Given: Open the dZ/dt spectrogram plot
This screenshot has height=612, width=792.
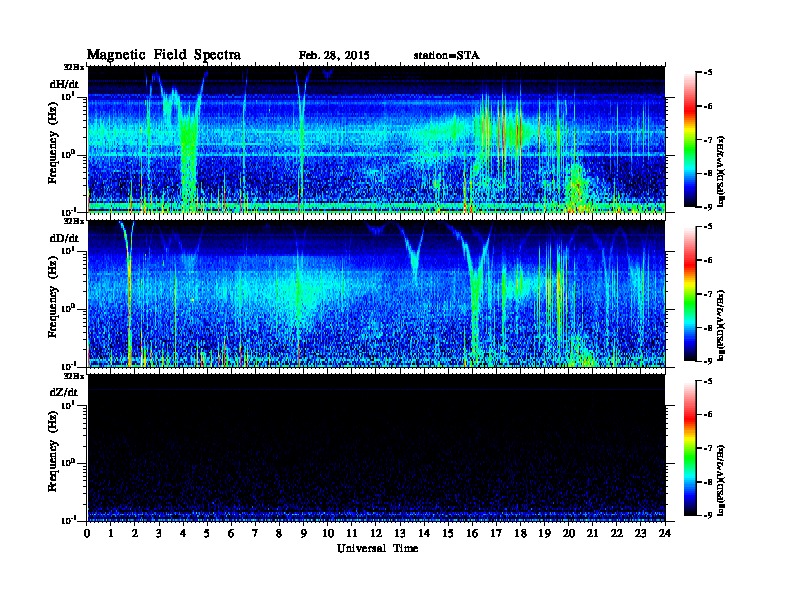Looking at the screenshot, I should coord(376,448).
